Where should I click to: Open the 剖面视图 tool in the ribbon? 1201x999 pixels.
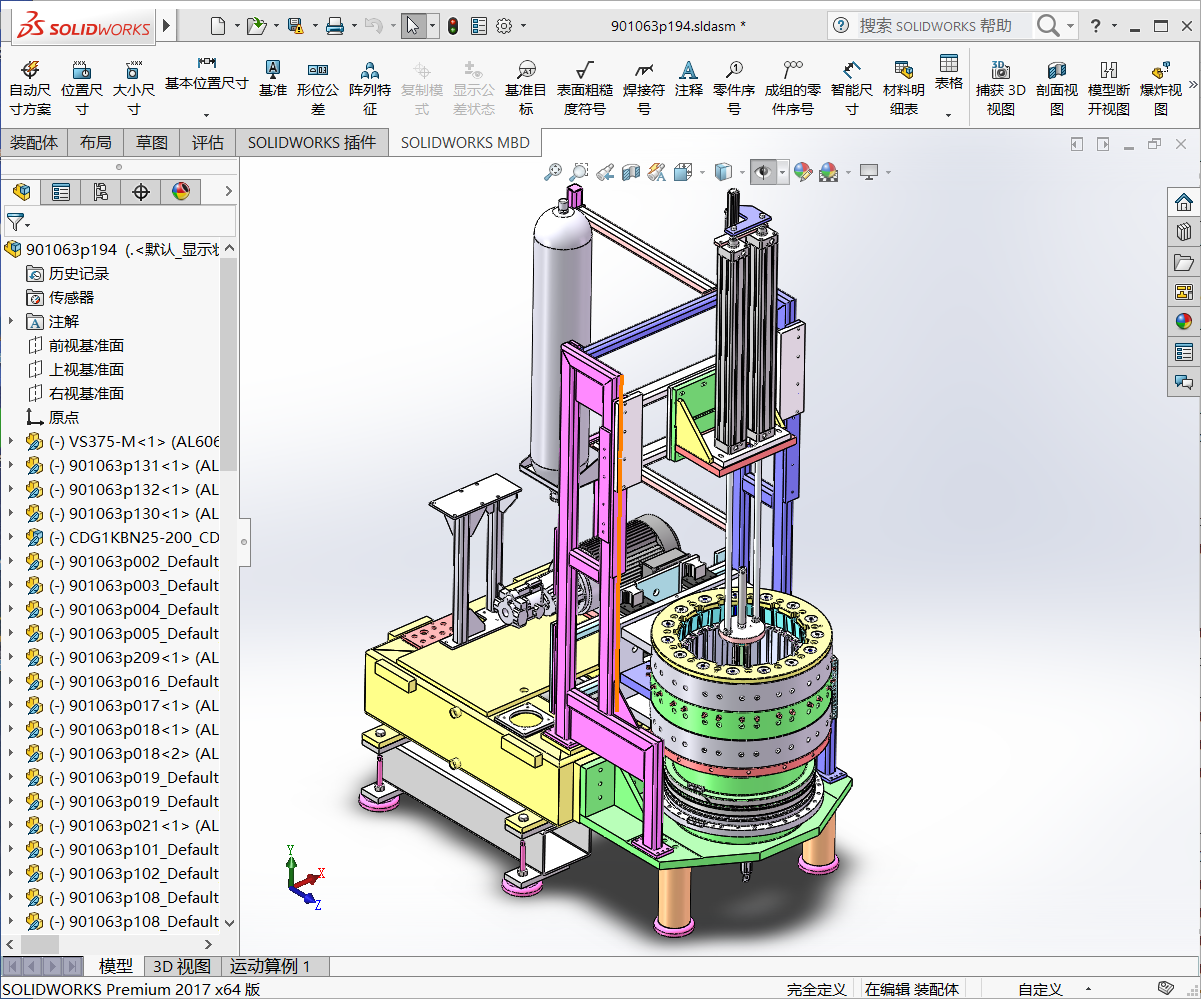tap(1056, 85)
